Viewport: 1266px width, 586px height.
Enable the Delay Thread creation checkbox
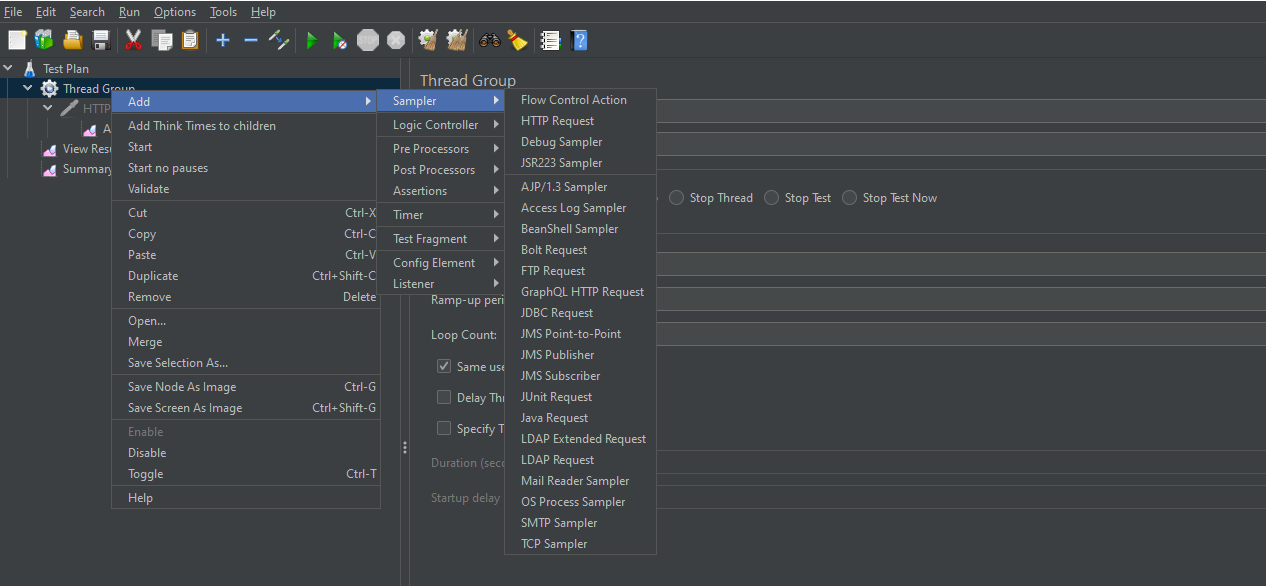[x=444, y=397]
